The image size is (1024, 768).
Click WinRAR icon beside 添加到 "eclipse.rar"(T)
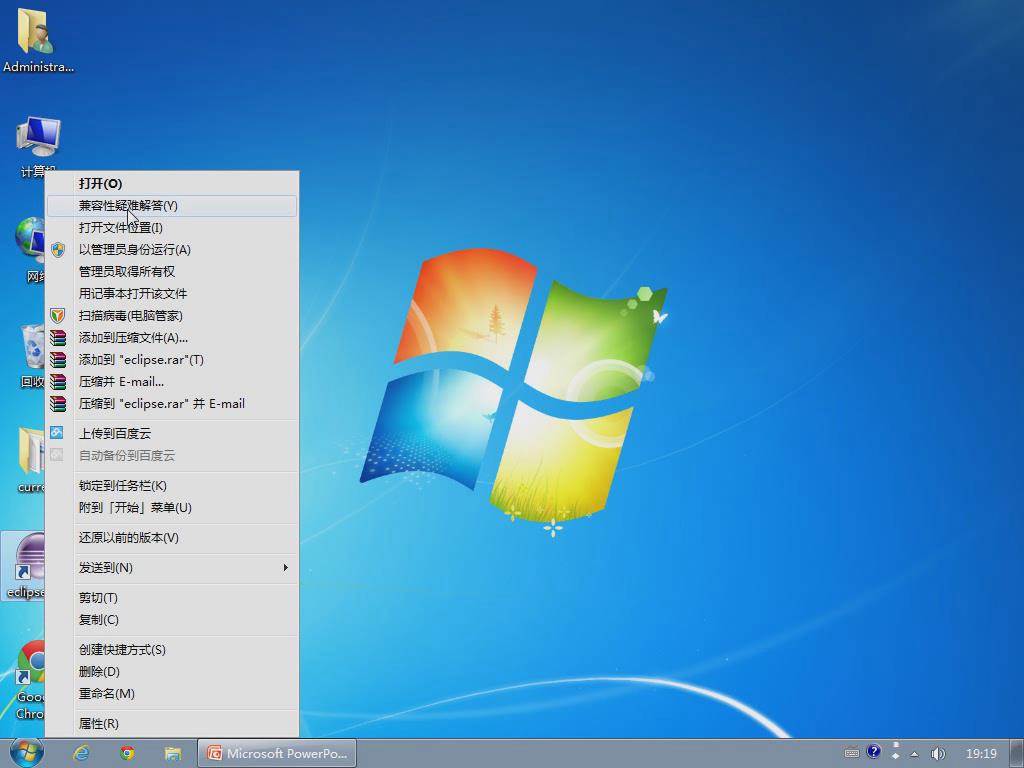click(58, 360)
